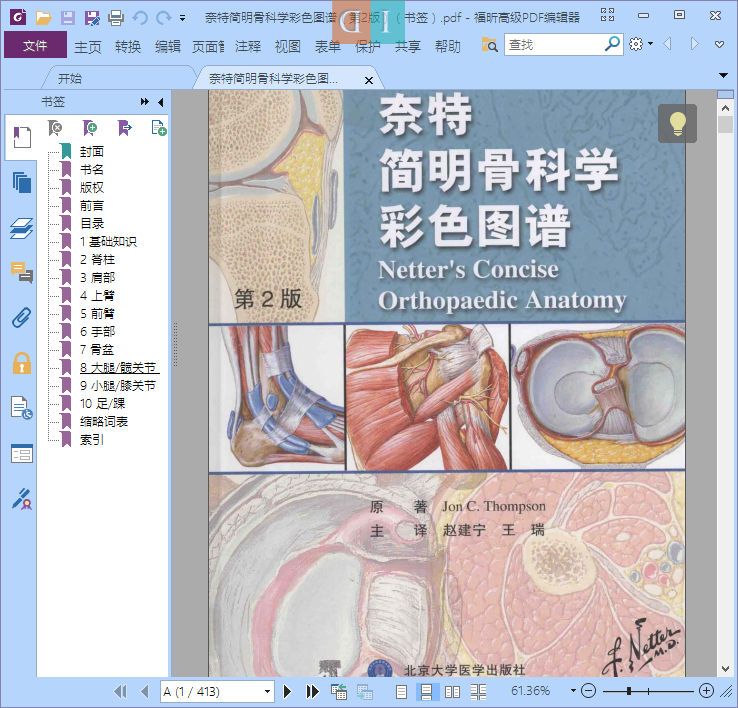Select the 版权 bookmark
Viewport: 738px width, 708px height.
tap(91, 187)
